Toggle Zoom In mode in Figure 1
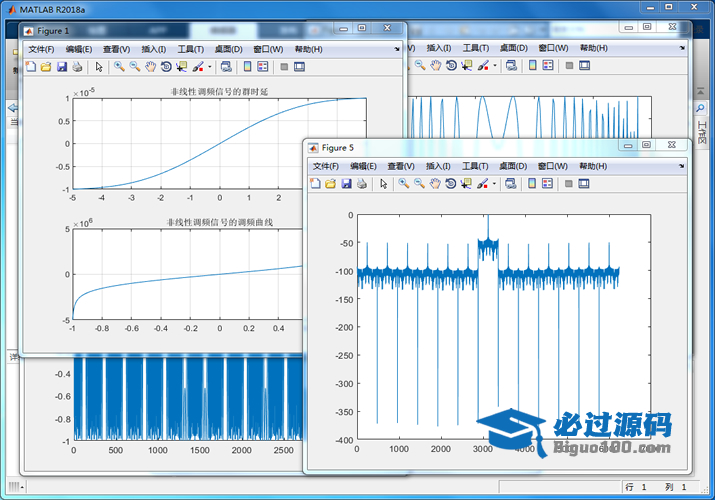The height and width of the screenshot is (500, 715). 118,67
